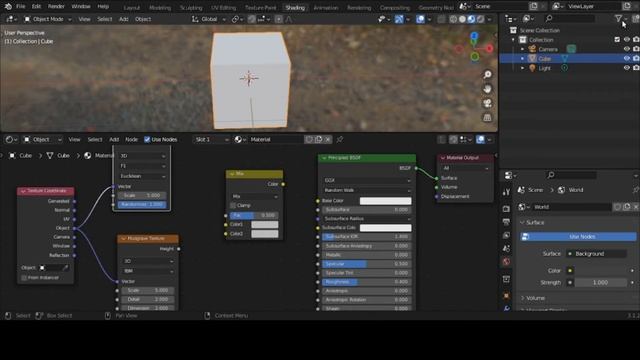Collapse the Collection tree in outliner

click(513, 40)
